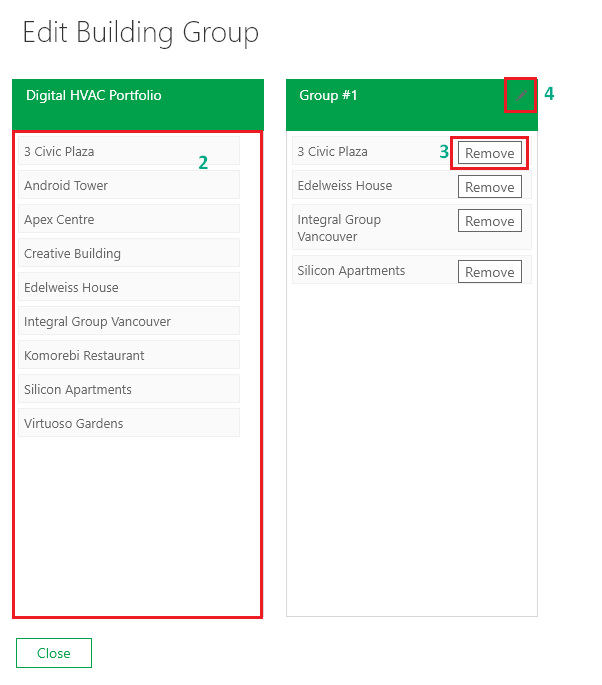Close the Edit Building Group dialog
This screenshot has width=602, height=685.
tap(54, 653)
